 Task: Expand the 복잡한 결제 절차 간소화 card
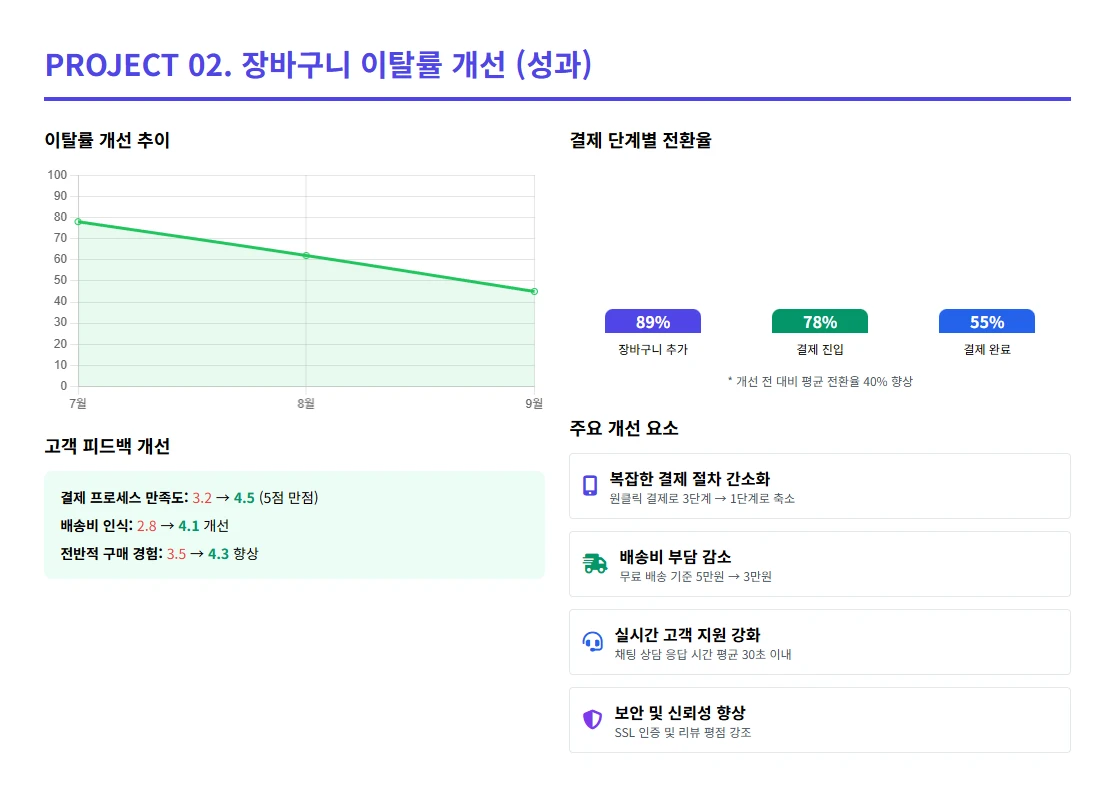click(819, 485)
